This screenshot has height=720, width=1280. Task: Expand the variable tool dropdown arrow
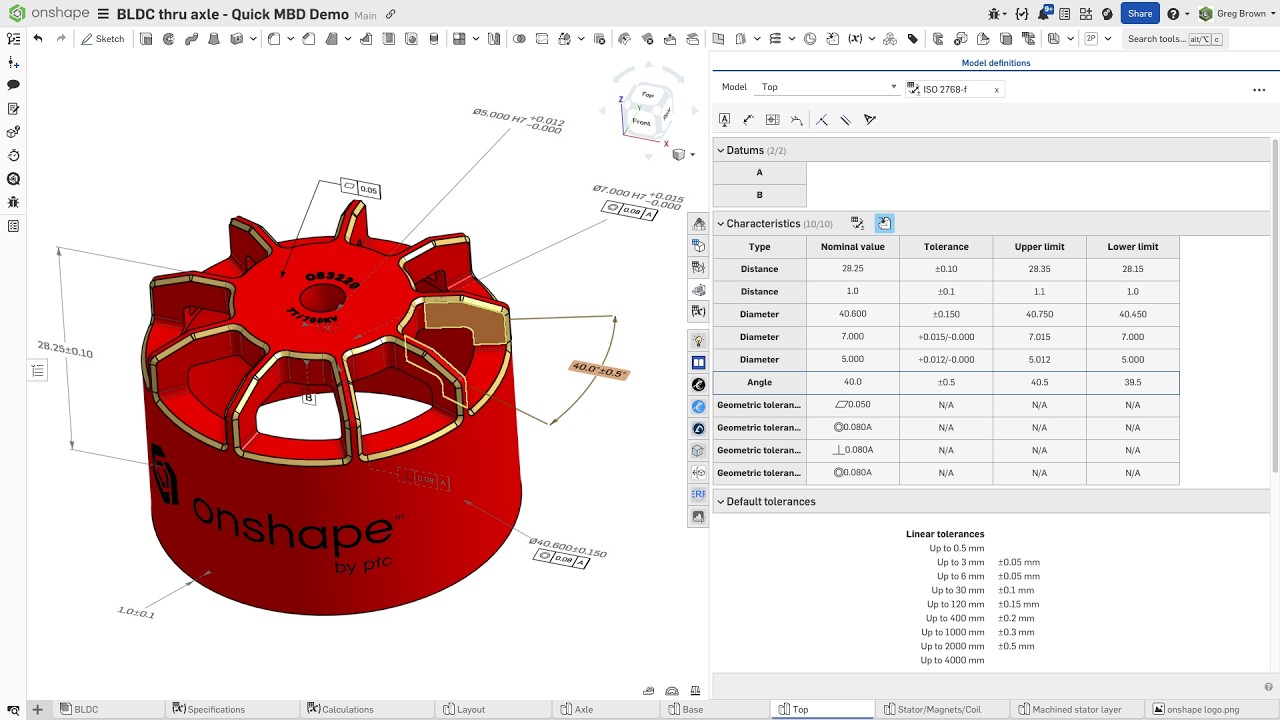[871, 39]
